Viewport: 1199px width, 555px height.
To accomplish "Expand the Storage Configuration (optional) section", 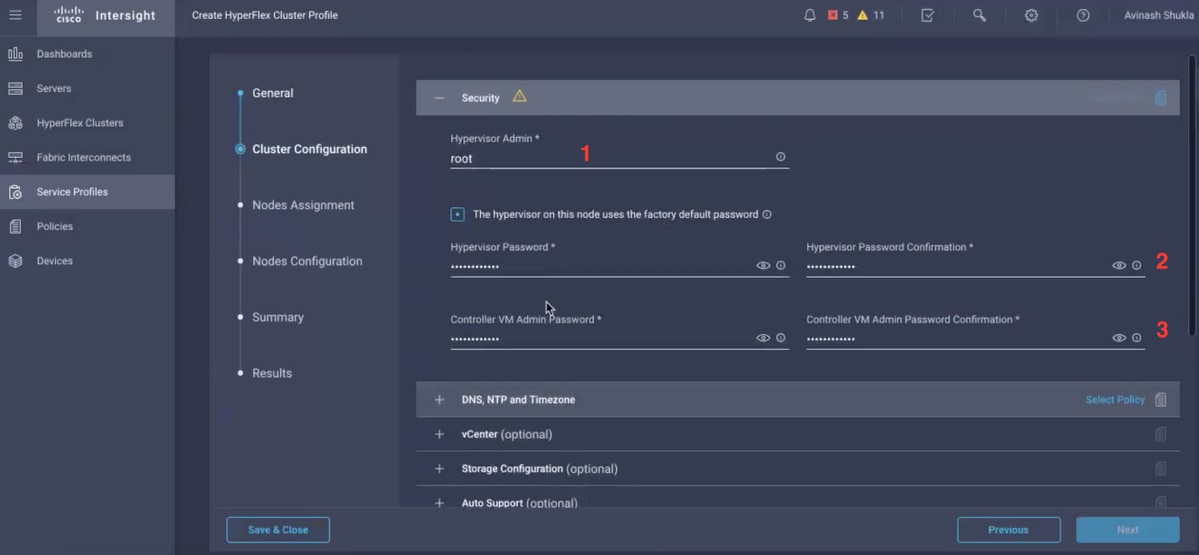I will coord(439,469).
